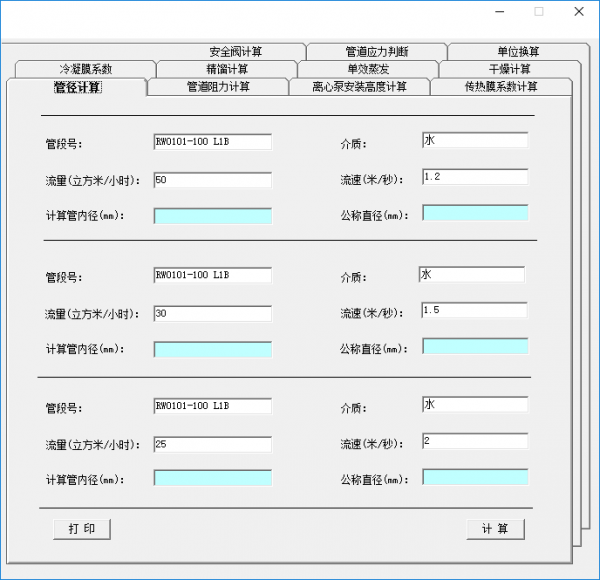Select the 单位换算 tab
Image resolution: width=600 pixels, height=580 pixels.
(518, 51)
